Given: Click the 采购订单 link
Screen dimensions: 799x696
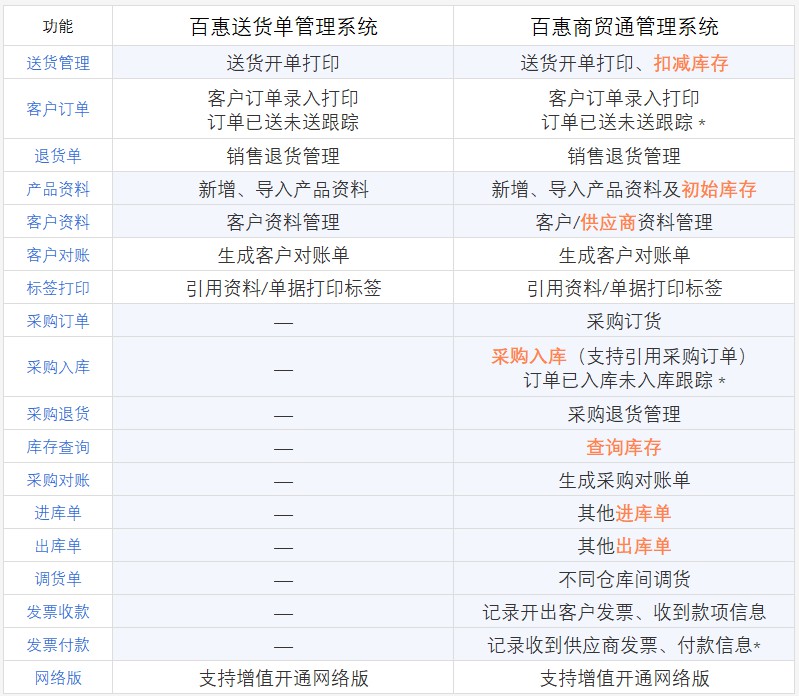Looking at the screenshot, I should point(58,321).
